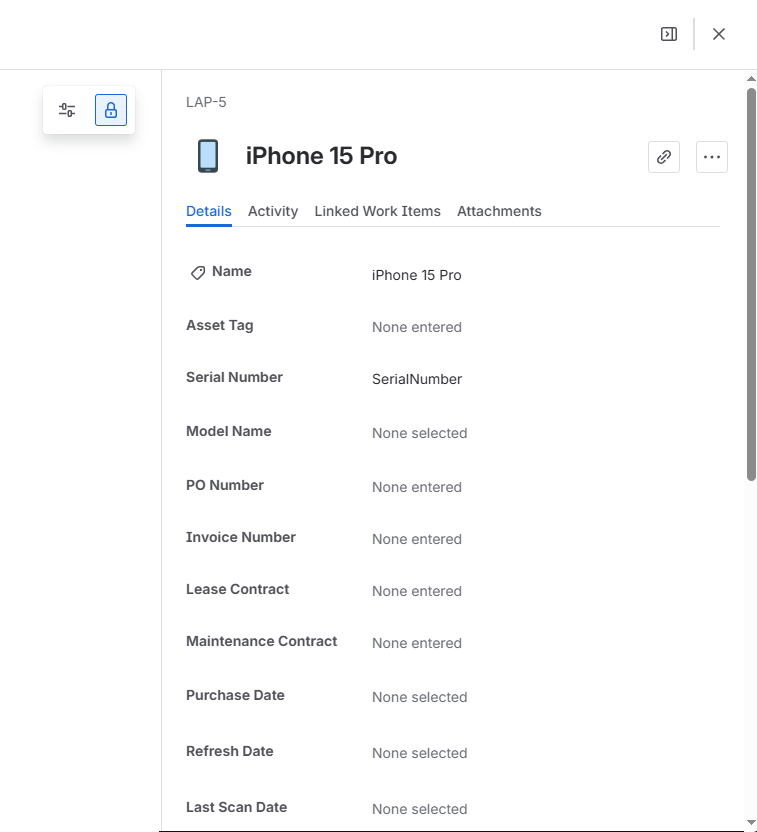Click the Model Name label
This screenshot has width=757, height=832.
pos(229,431)
